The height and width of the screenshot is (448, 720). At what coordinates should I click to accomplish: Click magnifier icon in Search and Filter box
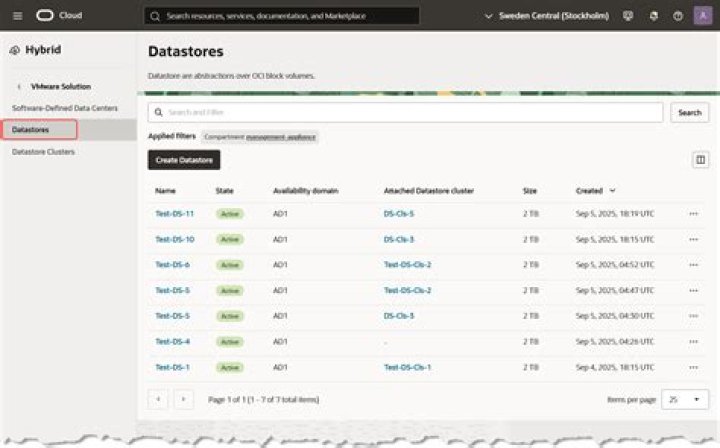pos(158,112)
